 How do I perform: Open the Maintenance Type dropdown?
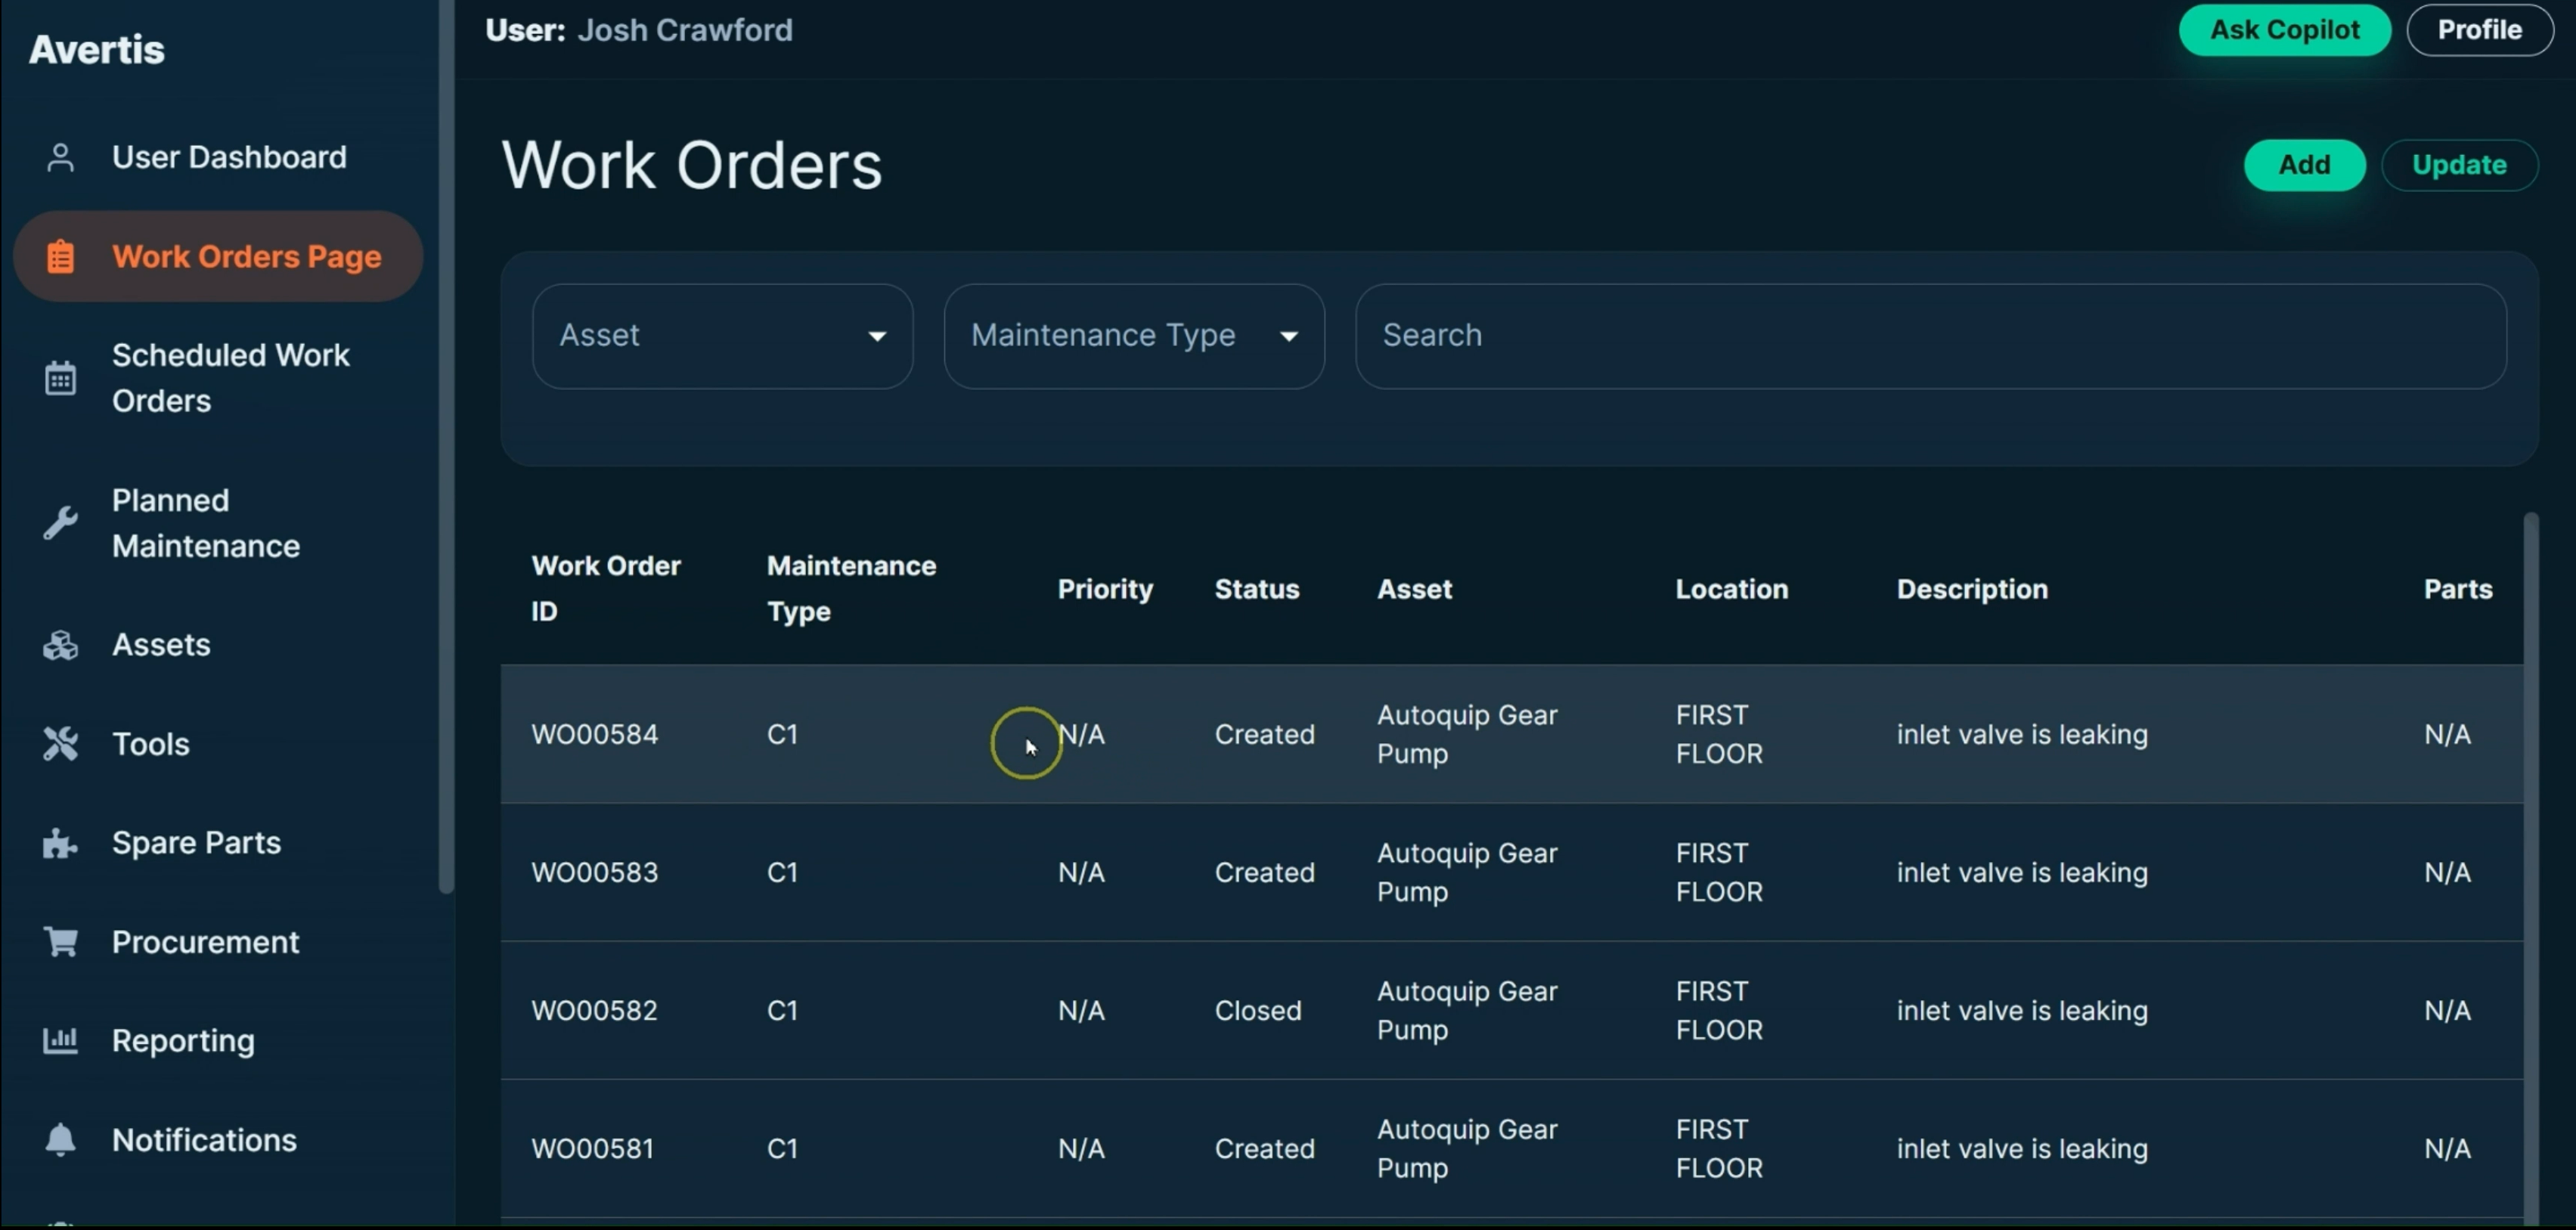pos(1133,335)
